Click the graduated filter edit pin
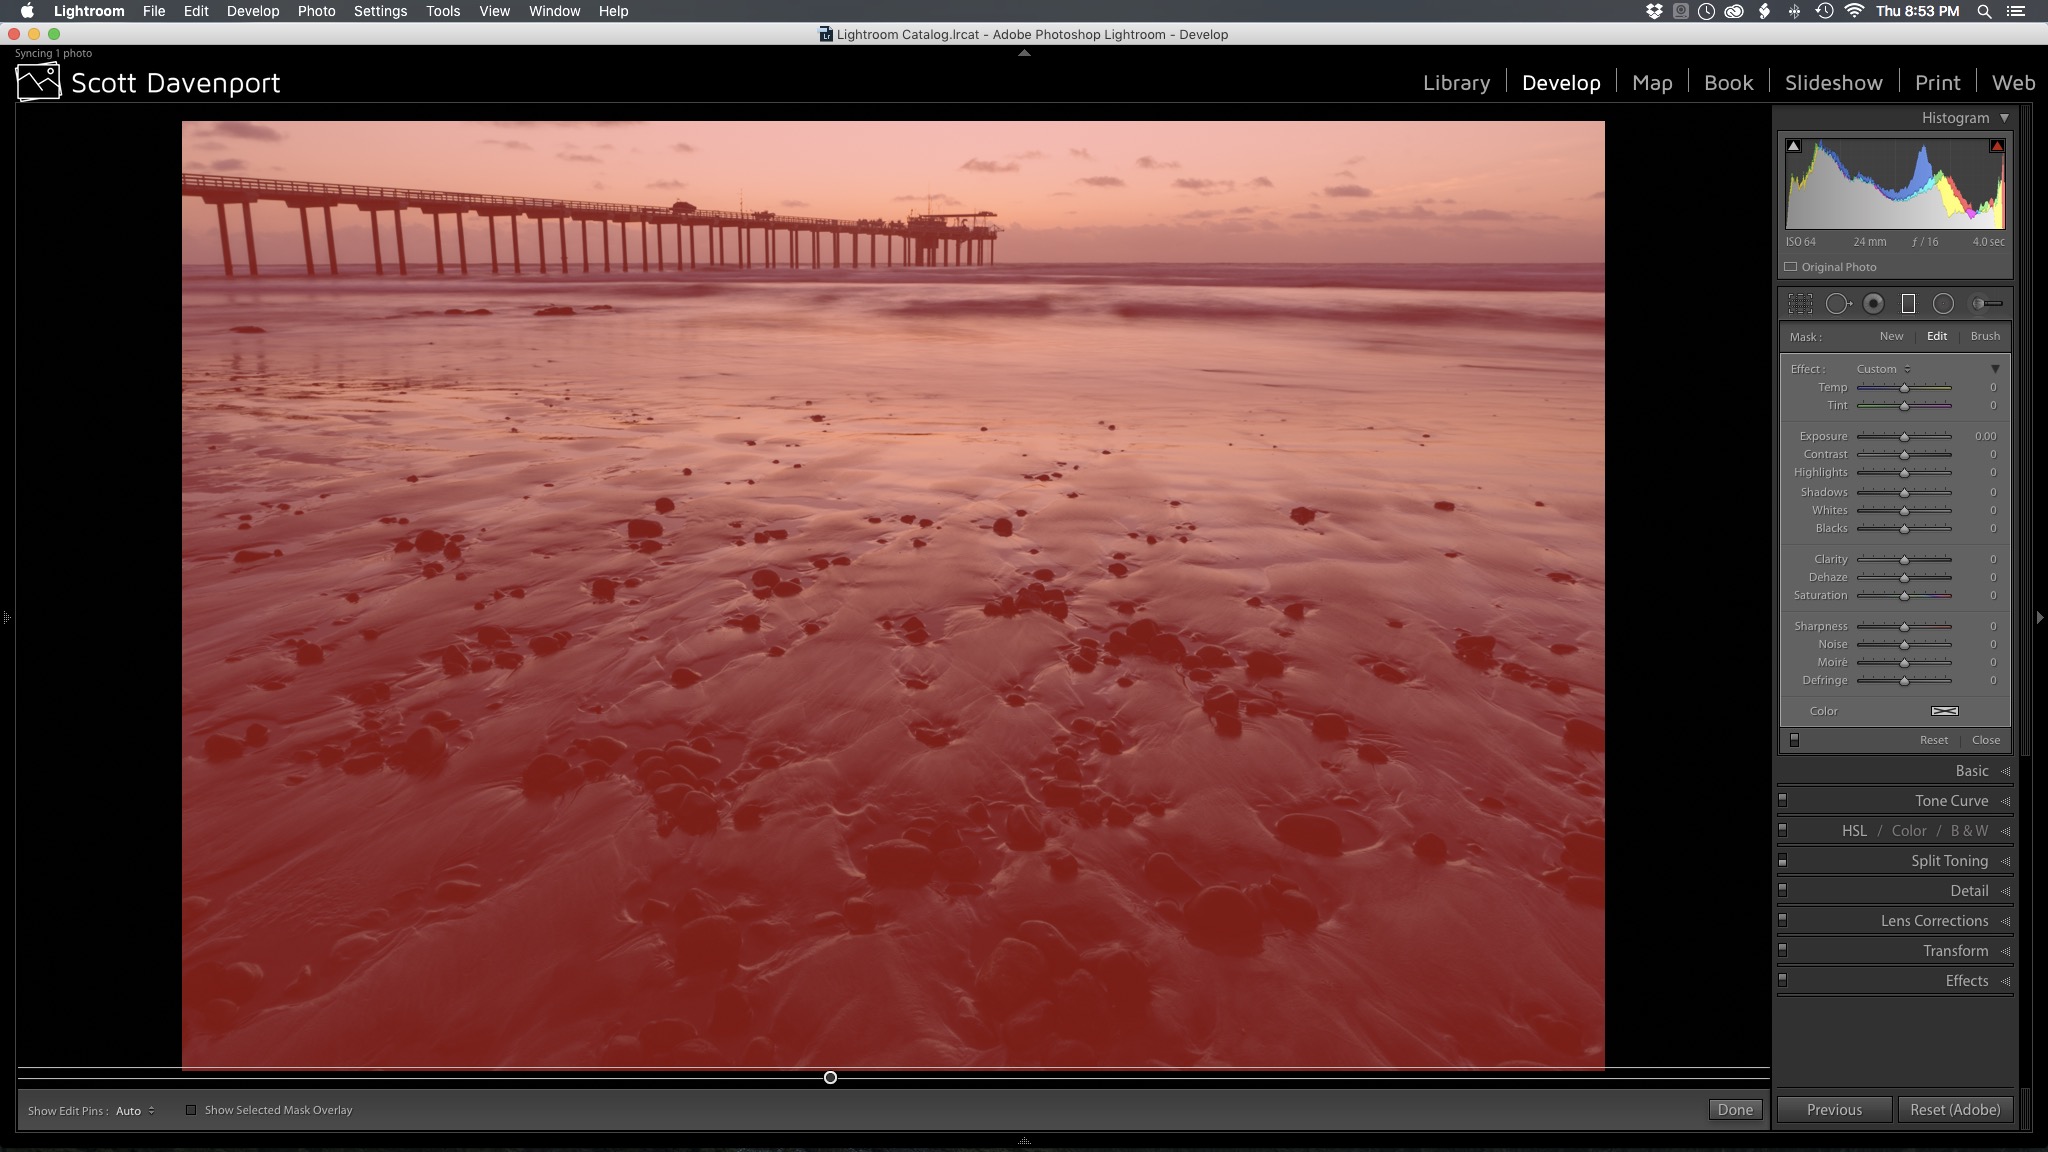2048x1152 pixels. coord(830,1077)
